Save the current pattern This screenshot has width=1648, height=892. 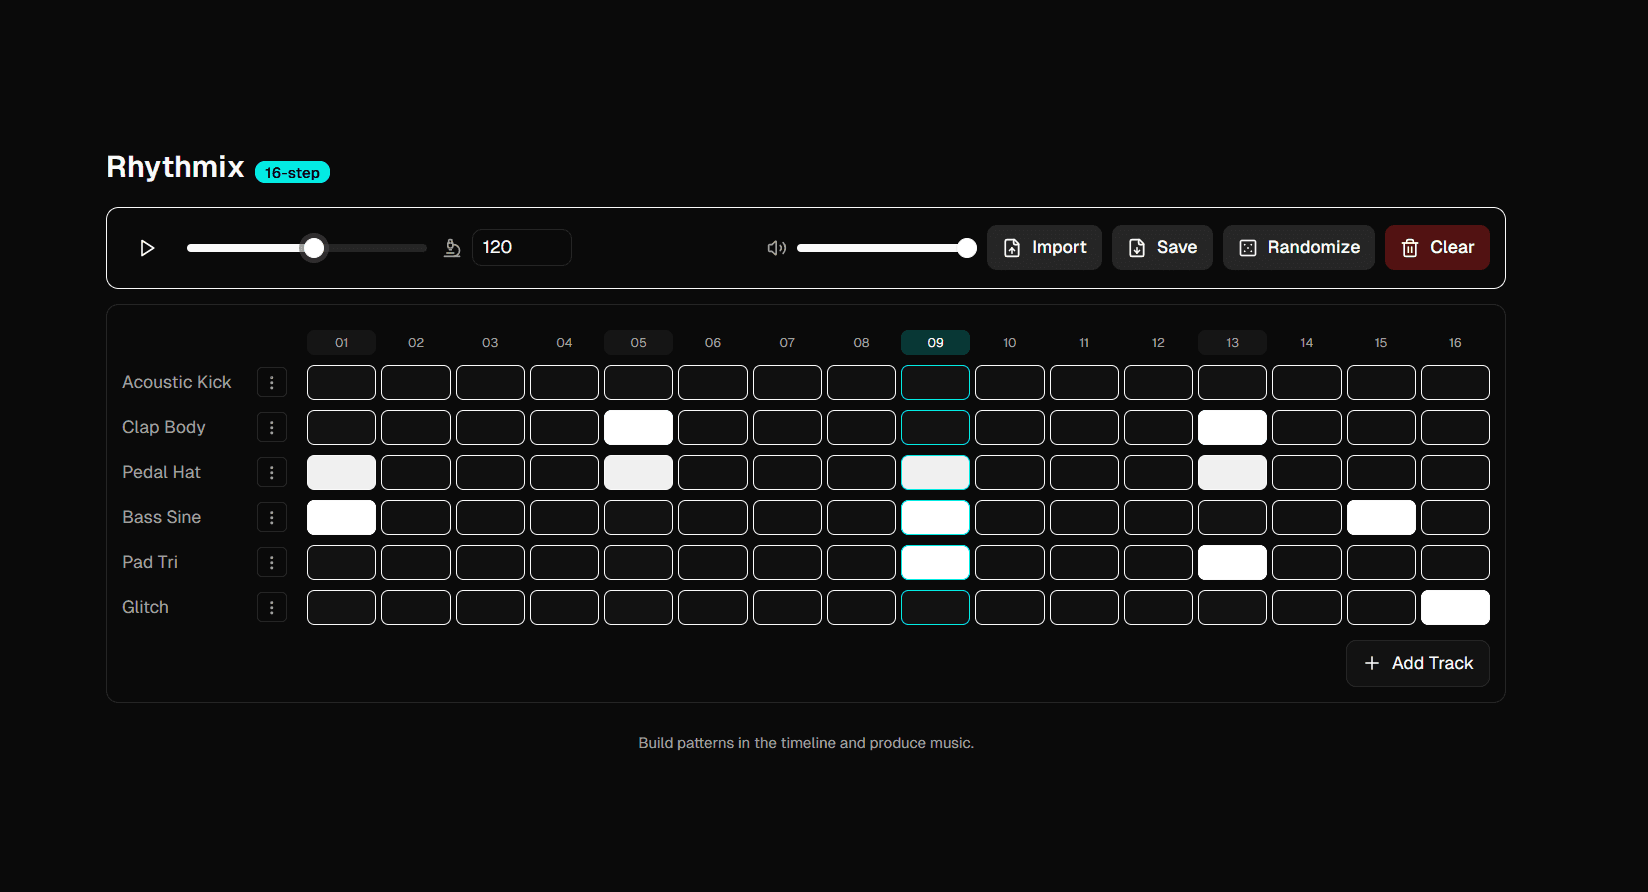point(1162,248)
